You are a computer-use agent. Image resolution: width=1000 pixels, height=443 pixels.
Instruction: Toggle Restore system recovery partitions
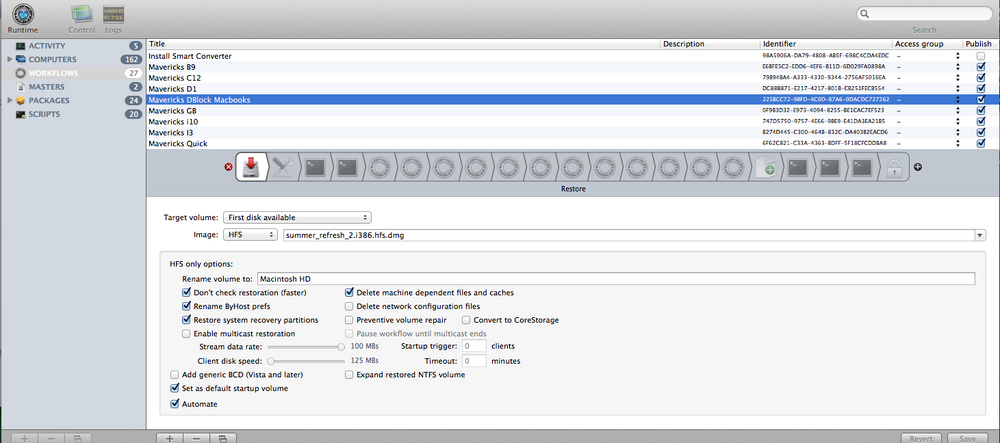[x=186, y=320]
